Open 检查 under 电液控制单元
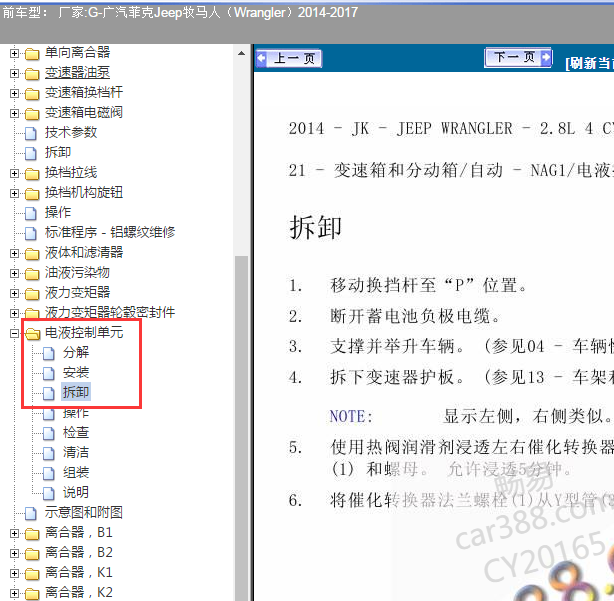 pyautogui.click(x=76, y=432)
